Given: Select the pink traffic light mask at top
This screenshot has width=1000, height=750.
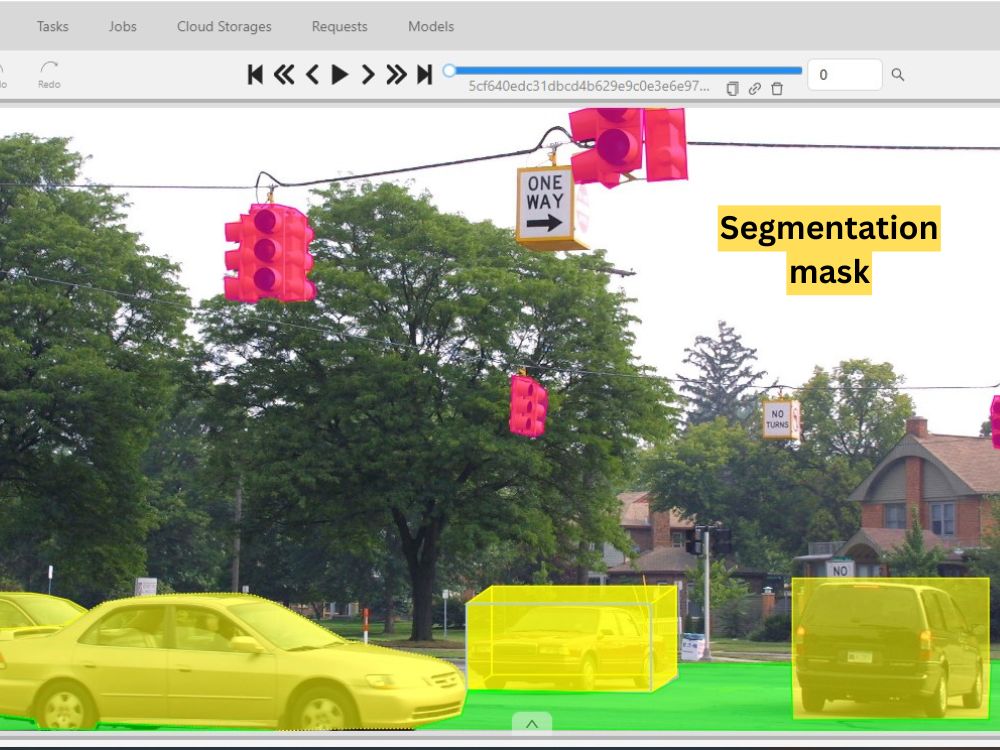Looking at the screenshot, I should (x=628, y=147).
